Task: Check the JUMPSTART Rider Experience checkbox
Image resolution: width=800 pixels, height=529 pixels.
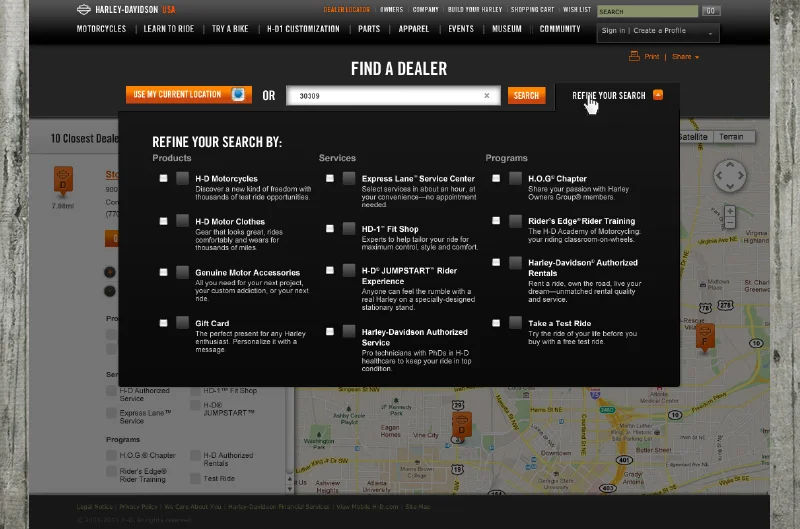Action: [330, 270]
